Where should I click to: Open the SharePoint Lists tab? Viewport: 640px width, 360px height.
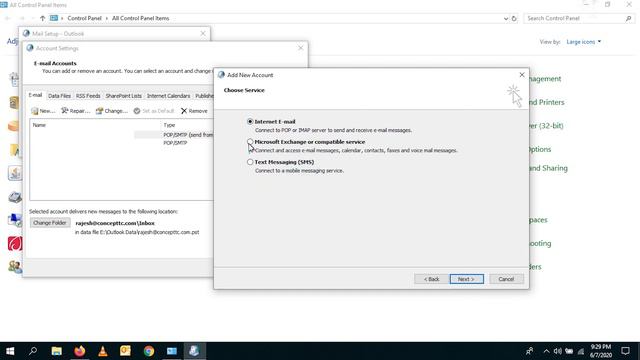[x=123, y=96]
